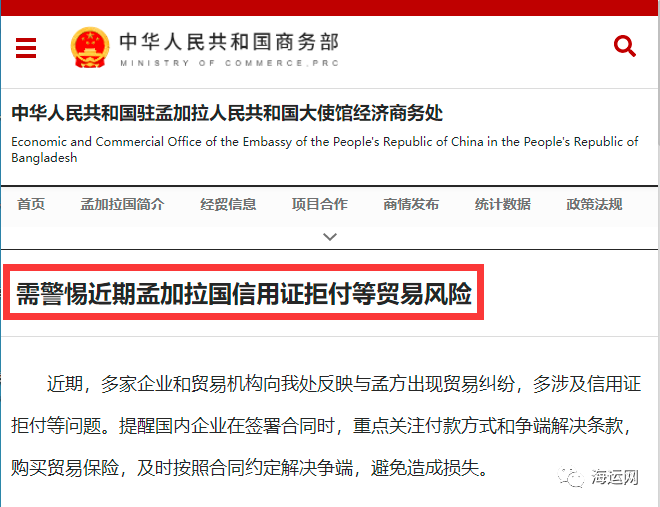This screenshot has width=660, height=507.
Task: Click the 海运网 watermark text
Action: (x=615, y=477)
